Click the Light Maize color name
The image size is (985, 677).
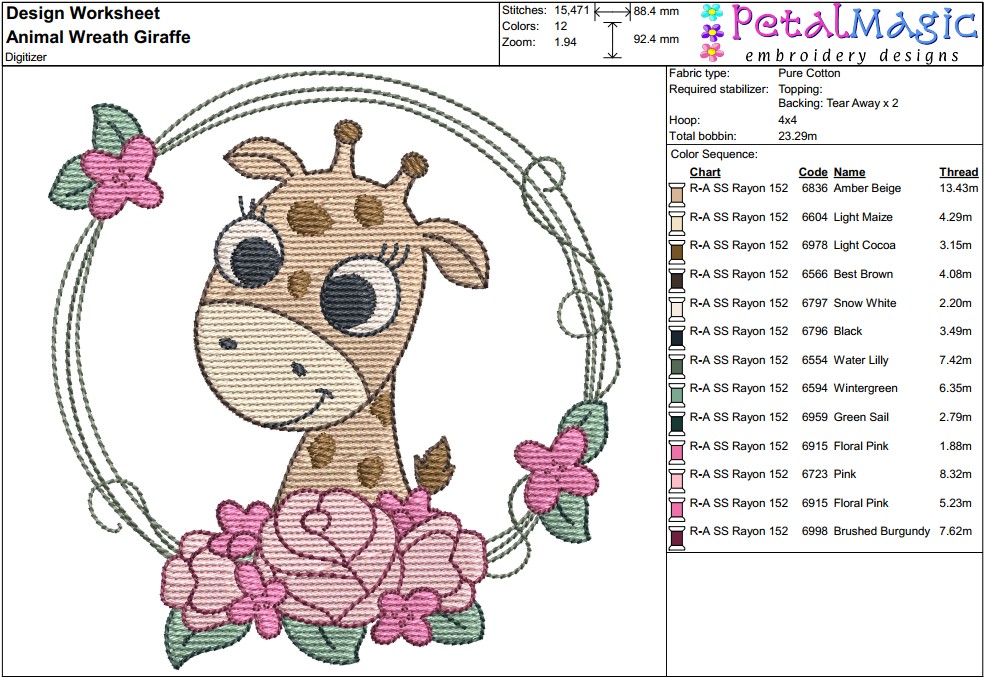(863, 217)
